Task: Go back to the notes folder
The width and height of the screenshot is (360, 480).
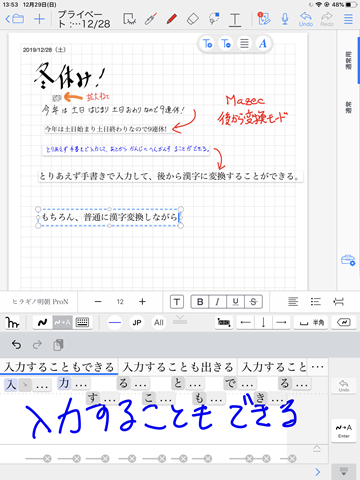Action: click(15, 19)
